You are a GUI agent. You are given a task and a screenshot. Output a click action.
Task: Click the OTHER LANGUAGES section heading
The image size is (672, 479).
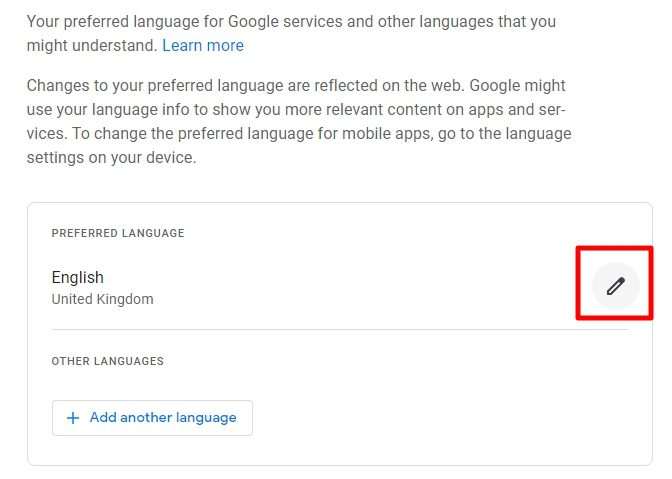[x=108, y=361]
